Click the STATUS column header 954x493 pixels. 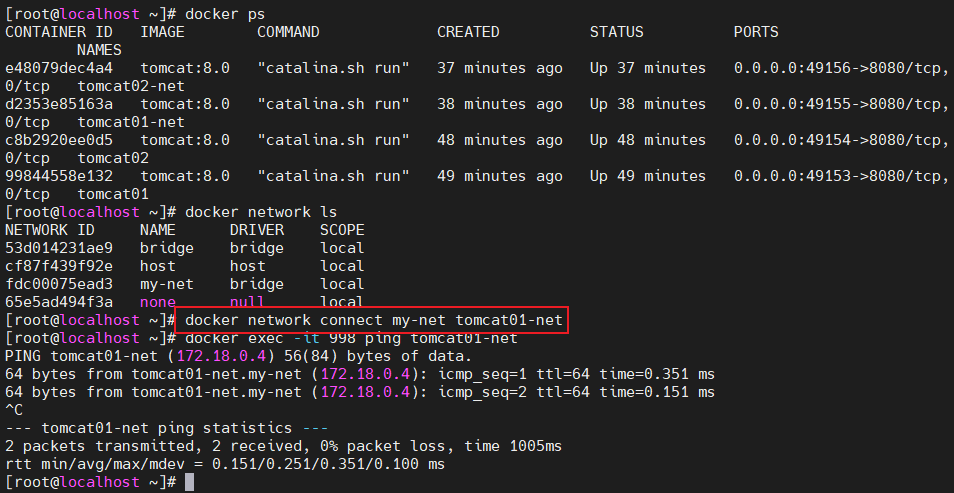616,32
